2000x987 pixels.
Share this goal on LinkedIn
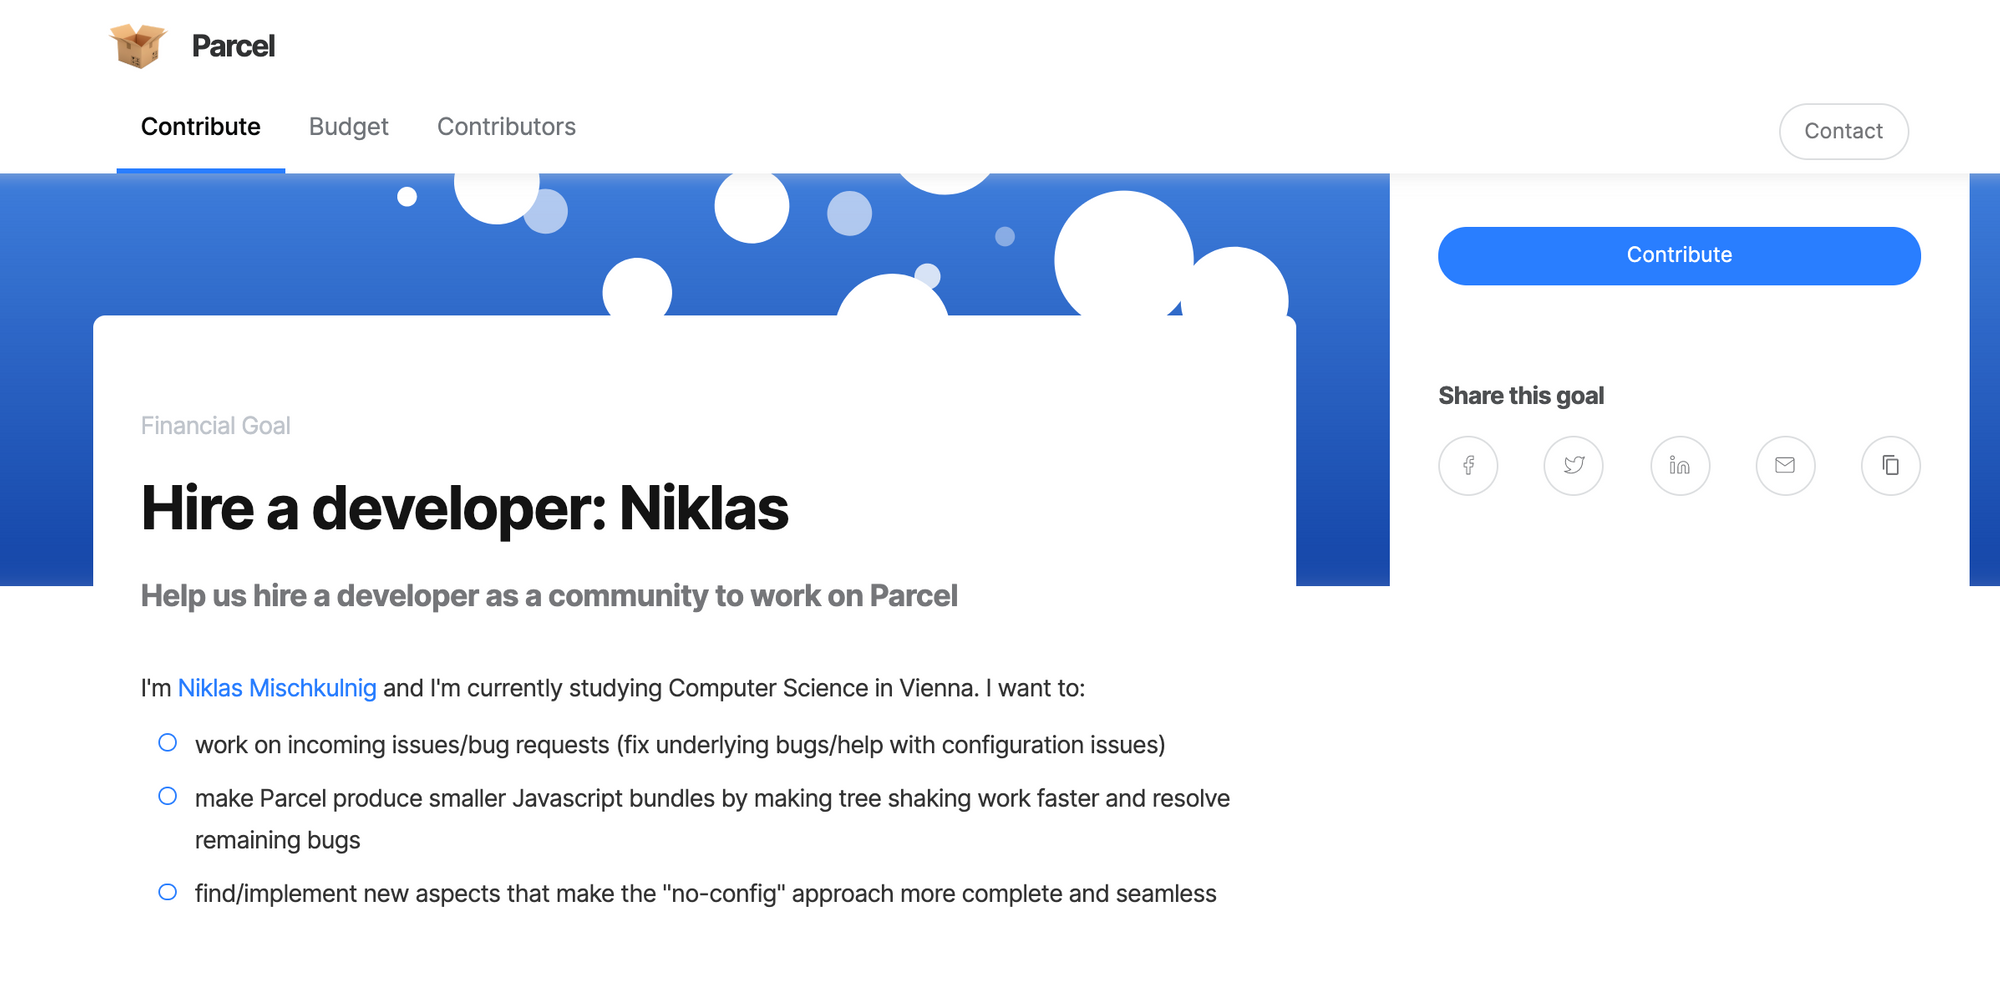1680,466
